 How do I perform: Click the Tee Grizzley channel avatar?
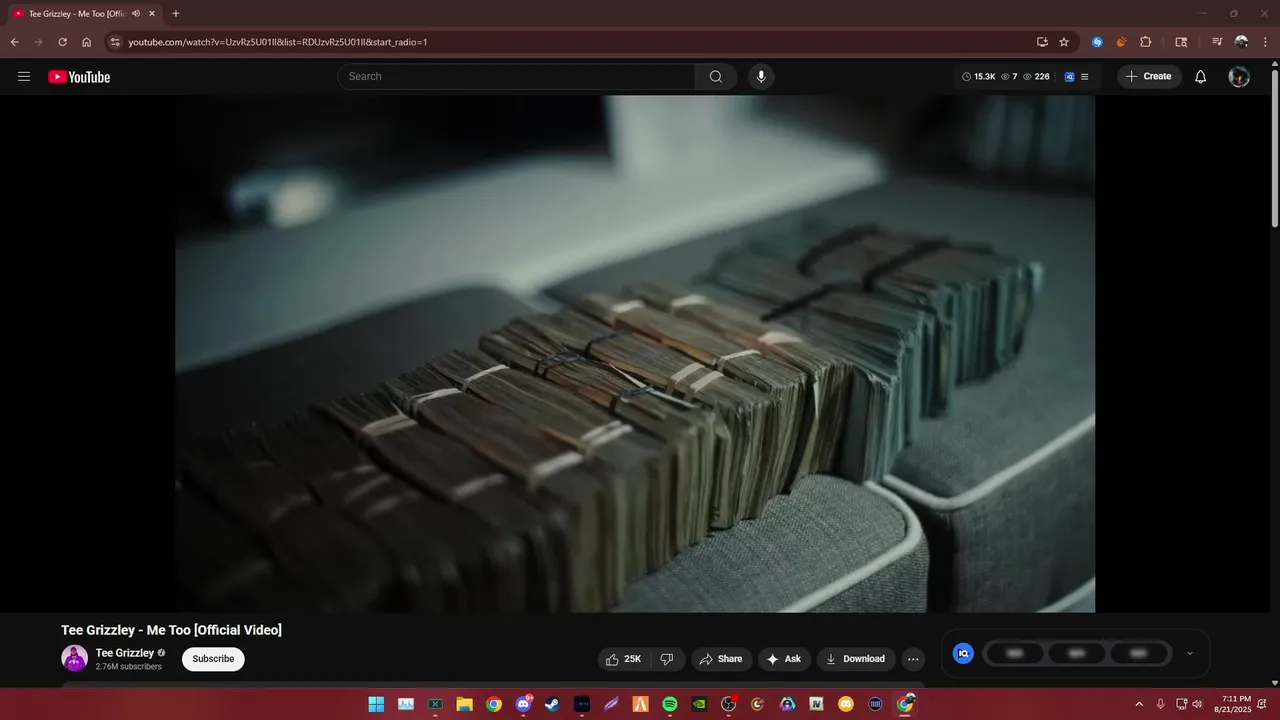click(74, 658)
